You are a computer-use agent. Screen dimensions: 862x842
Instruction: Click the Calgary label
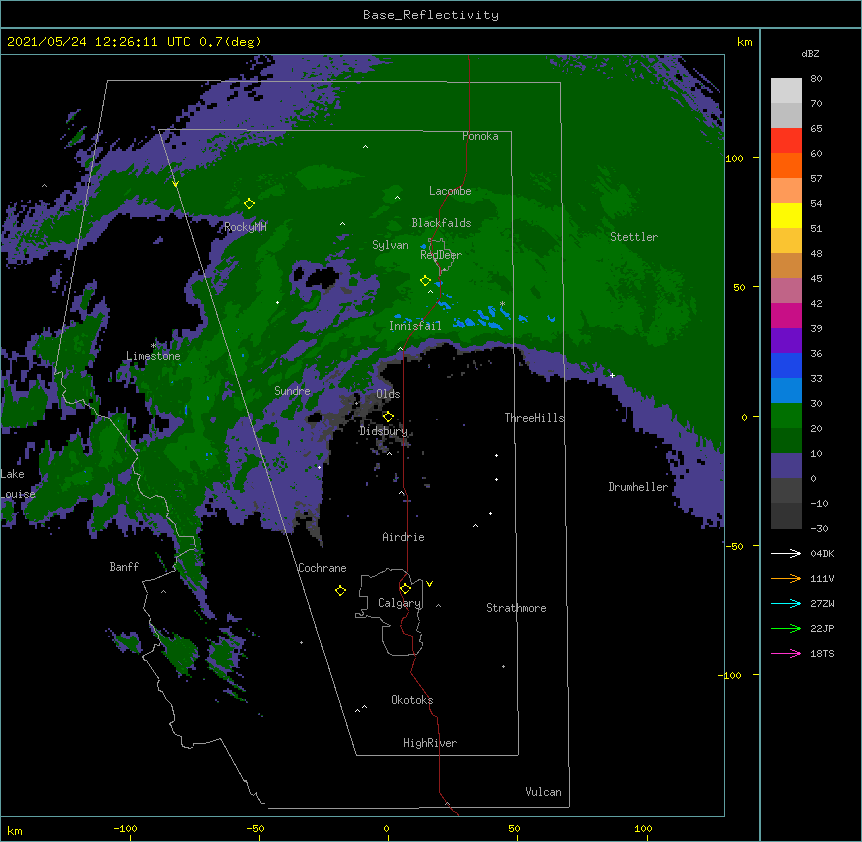tap(400, 603)
